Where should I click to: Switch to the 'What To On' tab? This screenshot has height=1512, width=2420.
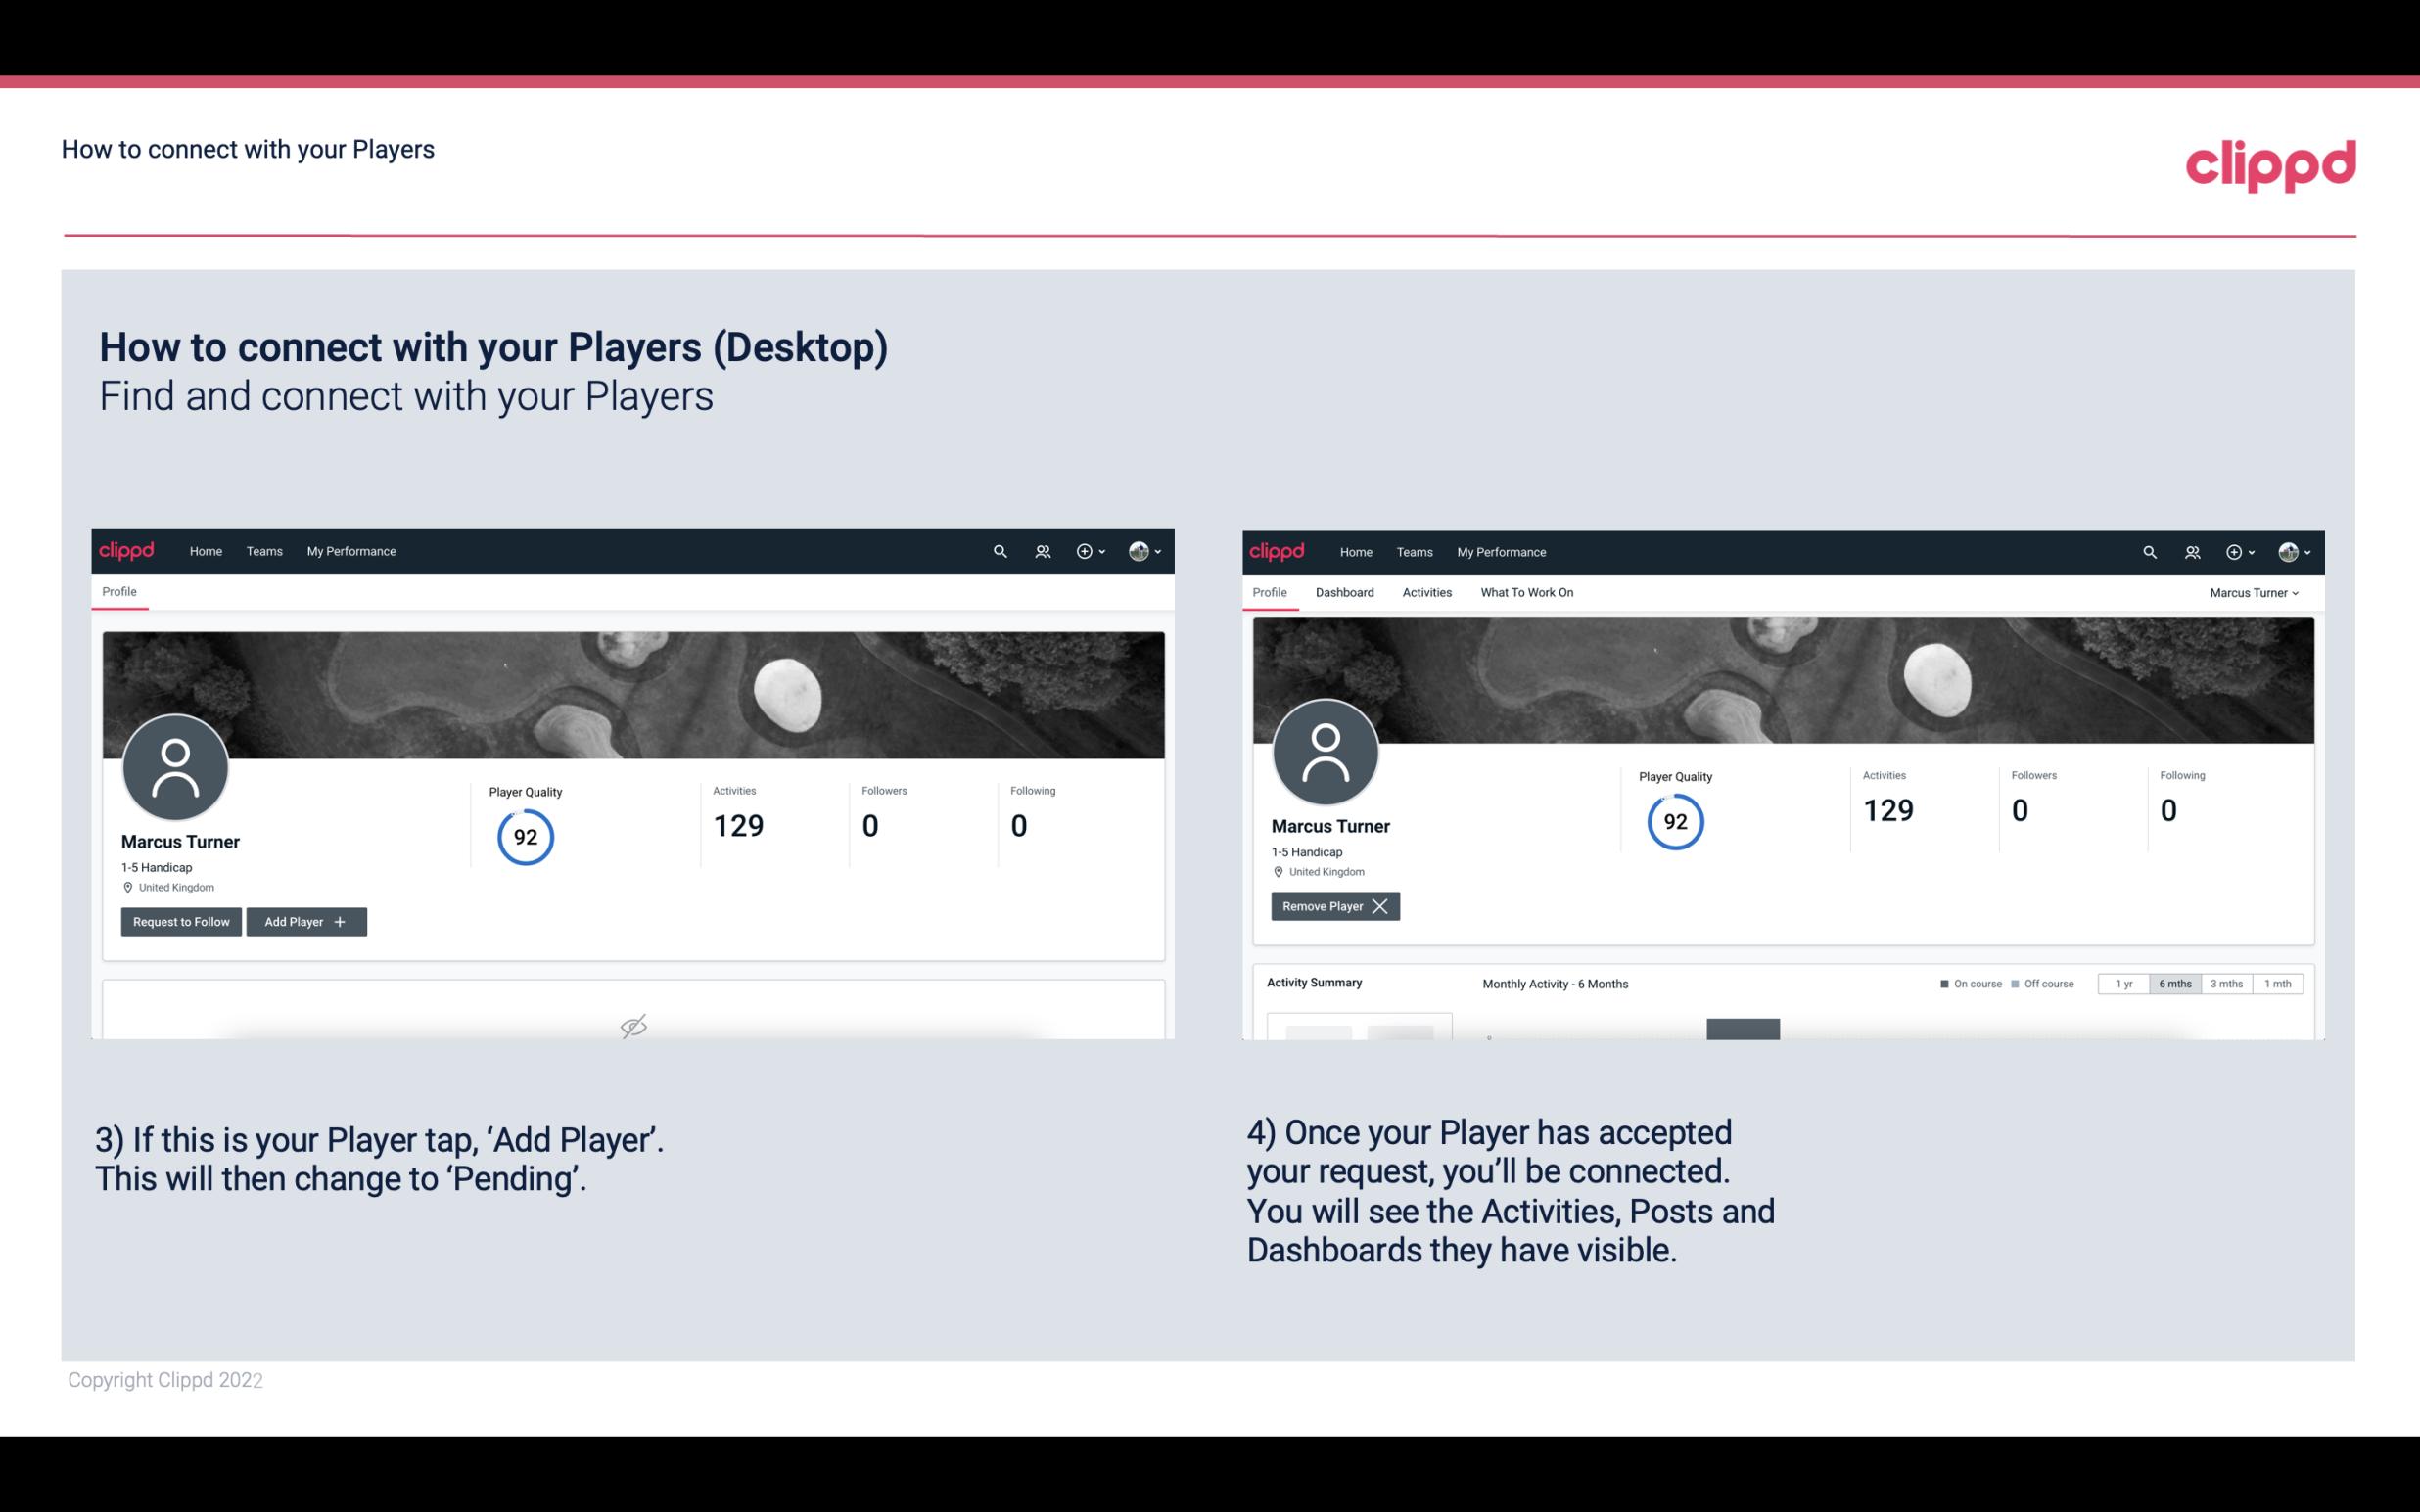tap(1526, 590)
